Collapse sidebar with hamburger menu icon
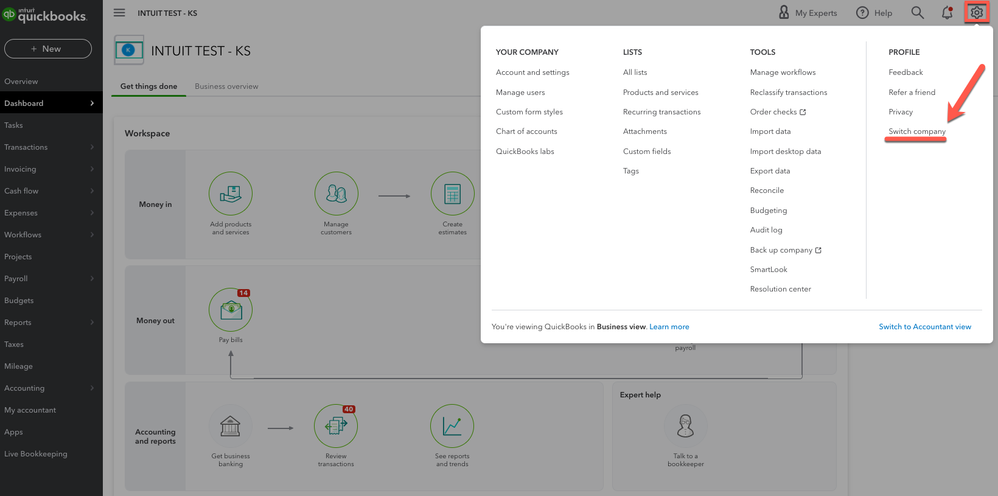This screenshot has width=998, height=496. tap(119, 12)
